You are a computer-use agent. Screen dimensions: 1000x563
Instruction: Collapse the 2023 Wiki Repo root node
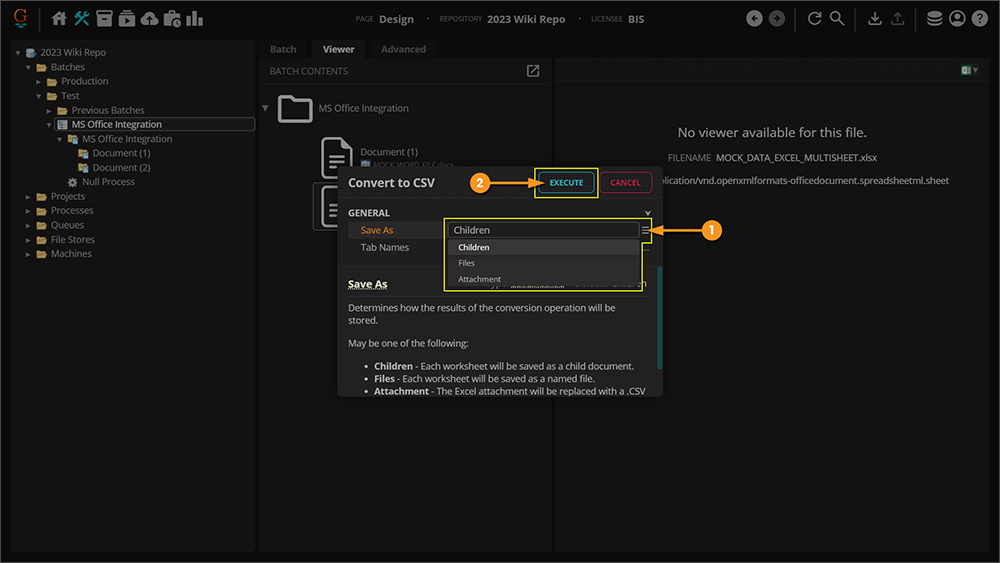pyautogui.click(x=18, y=53)
